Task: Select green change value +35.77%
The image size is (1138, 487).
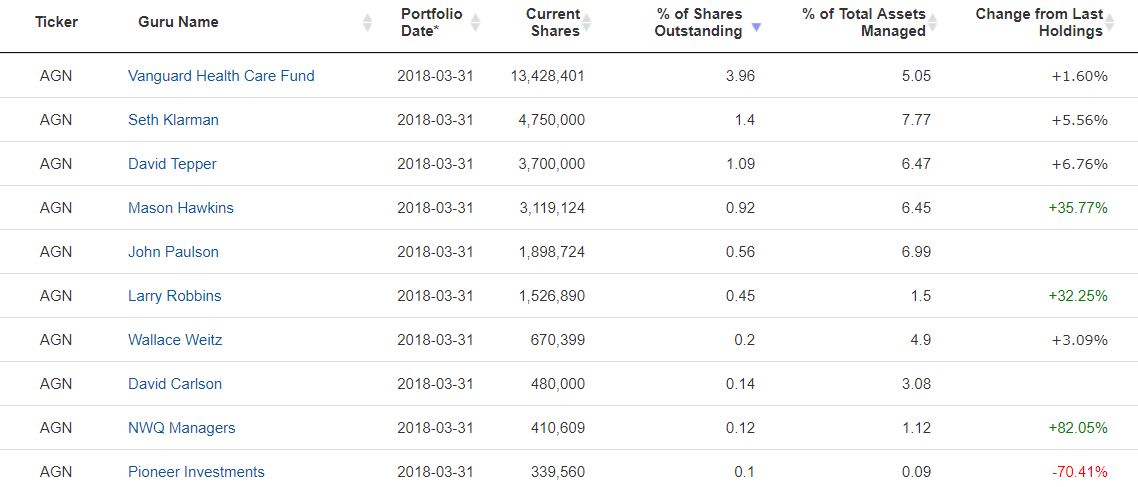Action: (x=1078, y=208)
